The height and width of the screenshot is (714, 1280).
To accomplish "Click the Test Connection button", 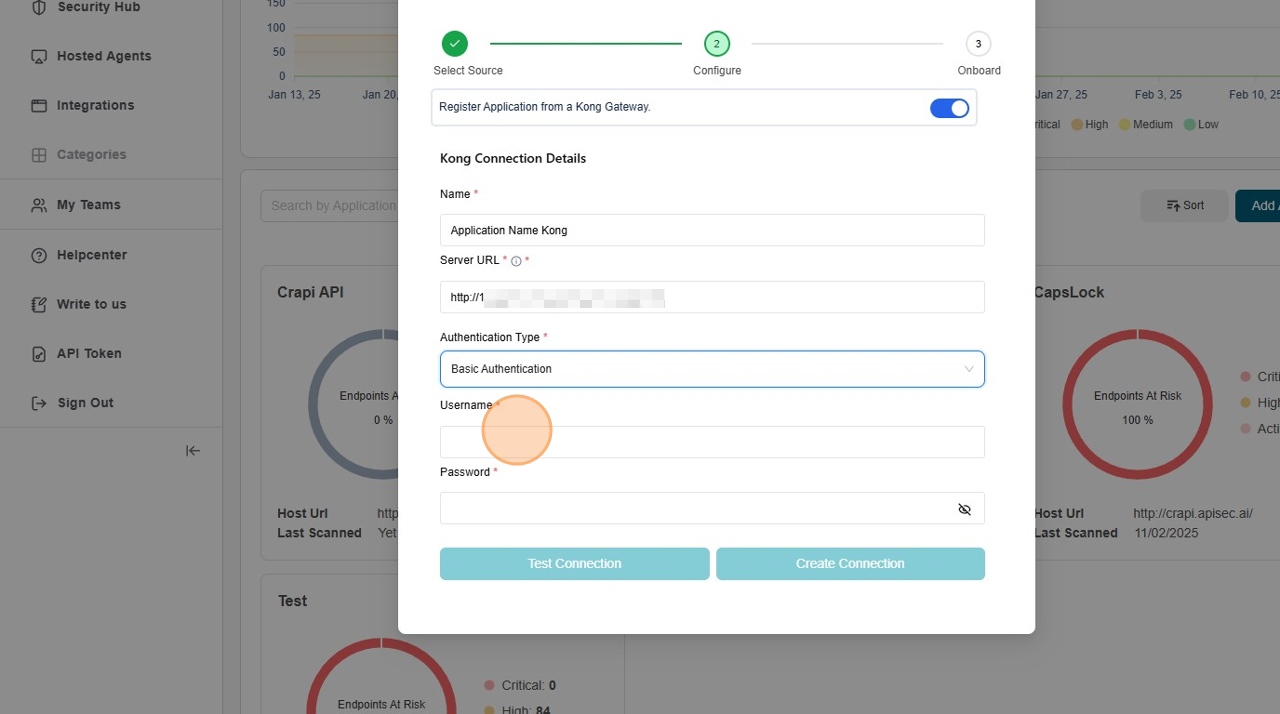I will [x=574, y=564].
